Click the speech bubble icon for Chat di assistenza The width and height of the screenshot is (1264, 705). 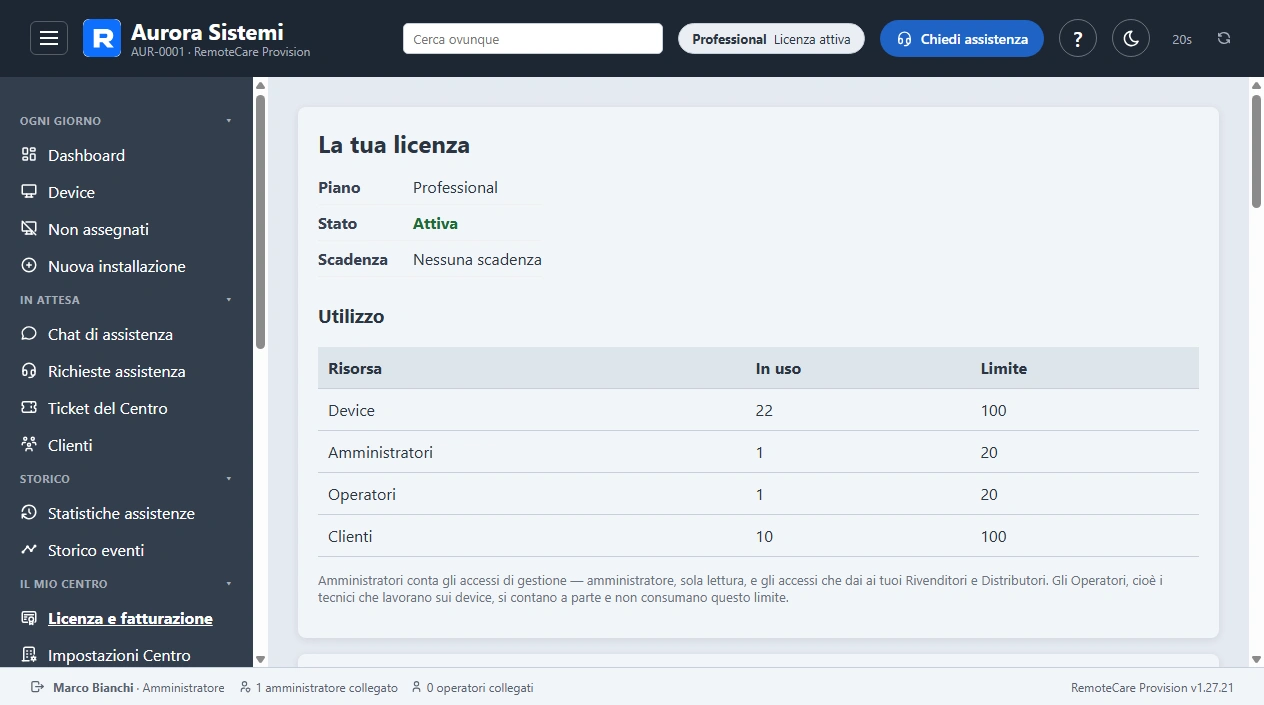point(29,334)
